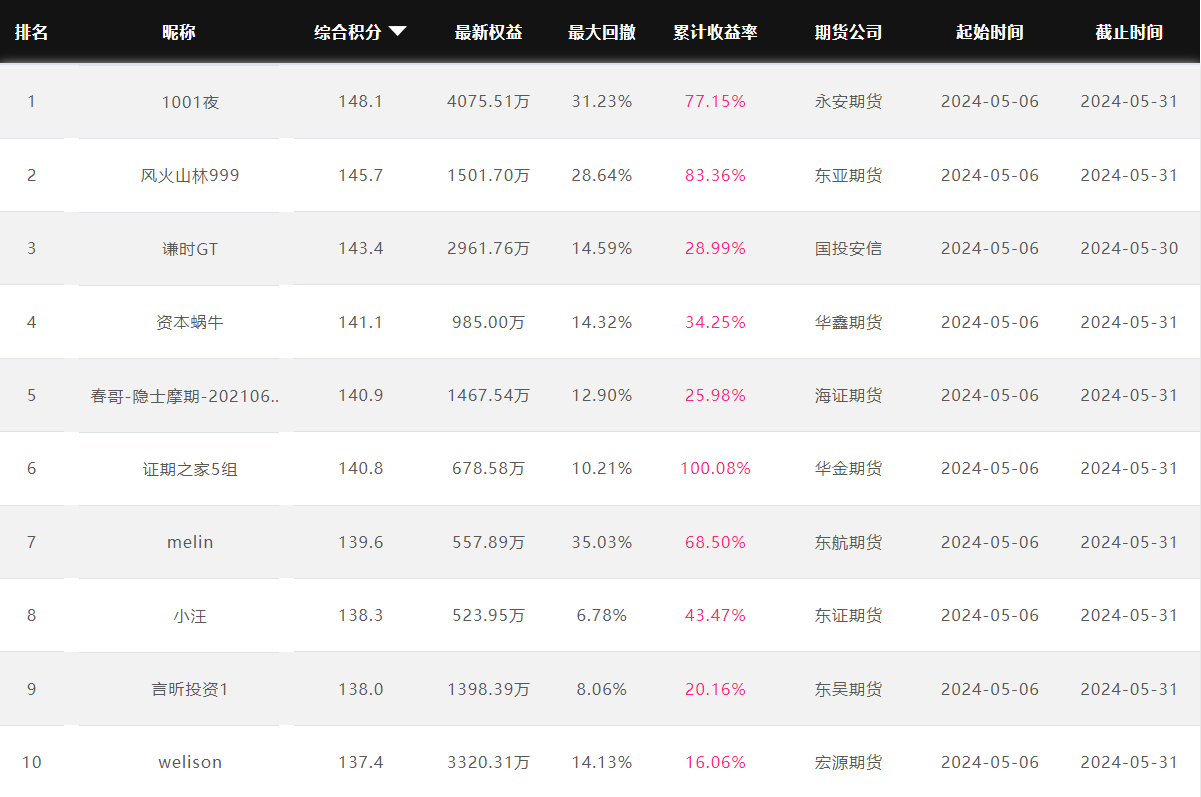This screenshot has height=797, width=1201.
Task: Click the 最大回撤 column header
Action: (x=602, y=32)
